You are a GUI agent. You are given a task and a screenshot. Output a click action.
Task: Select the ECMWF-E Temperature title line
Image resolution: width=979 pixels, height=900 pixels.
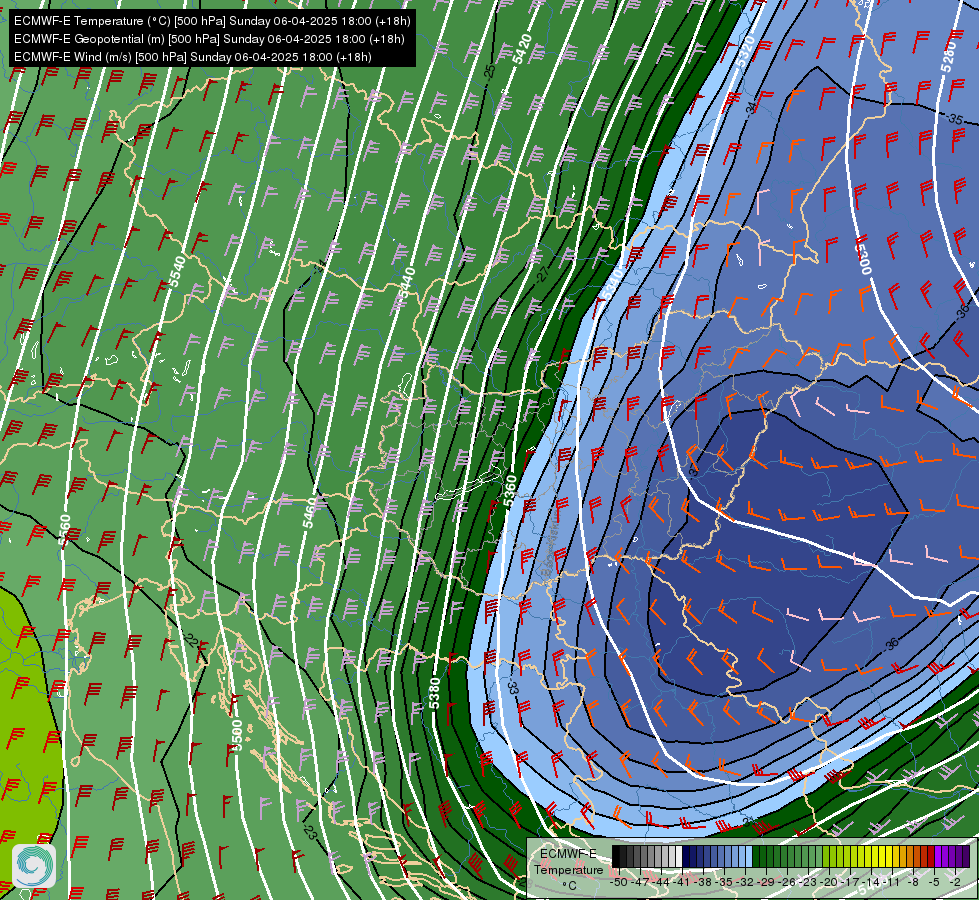pos(212,21)
